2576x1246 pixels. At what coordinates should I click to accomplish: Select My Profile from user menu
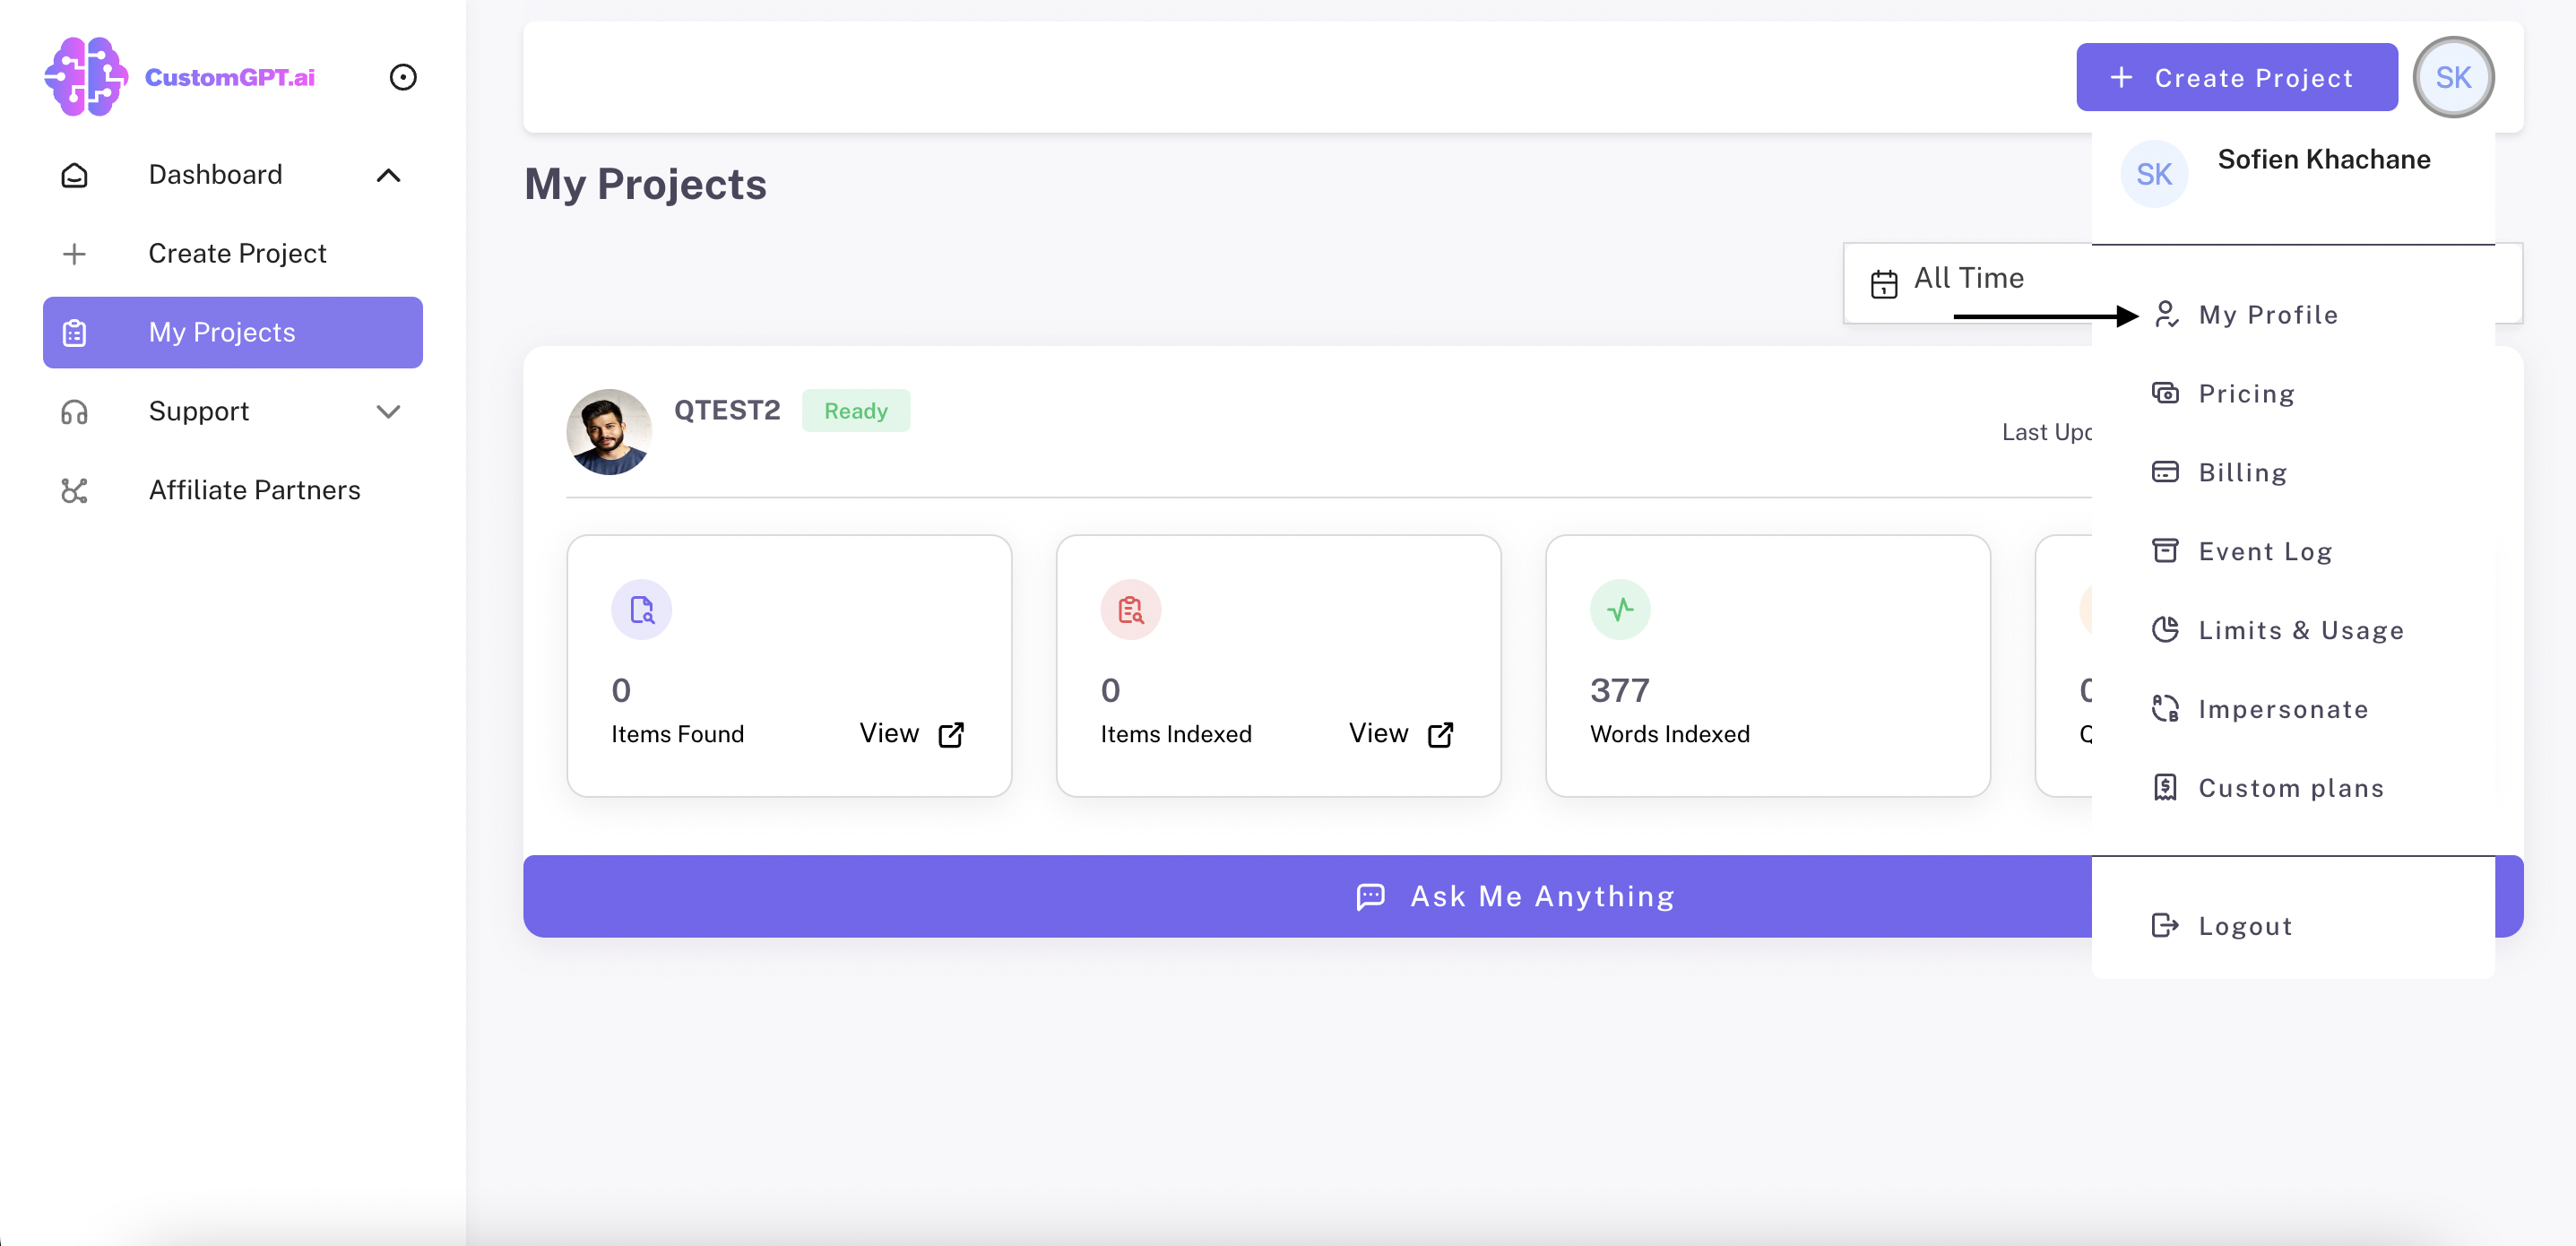click(2267, 315)
